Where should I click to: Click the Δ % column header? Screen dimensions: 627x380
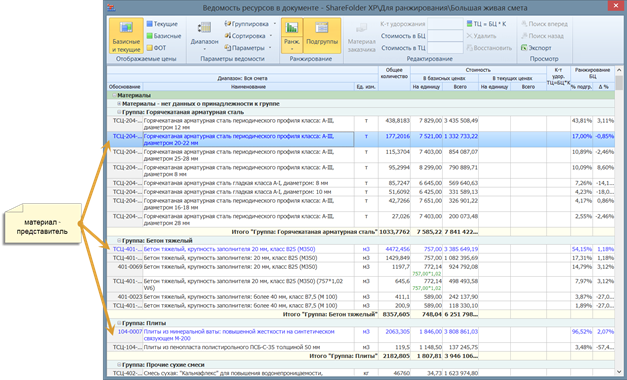tap(604, 87)
